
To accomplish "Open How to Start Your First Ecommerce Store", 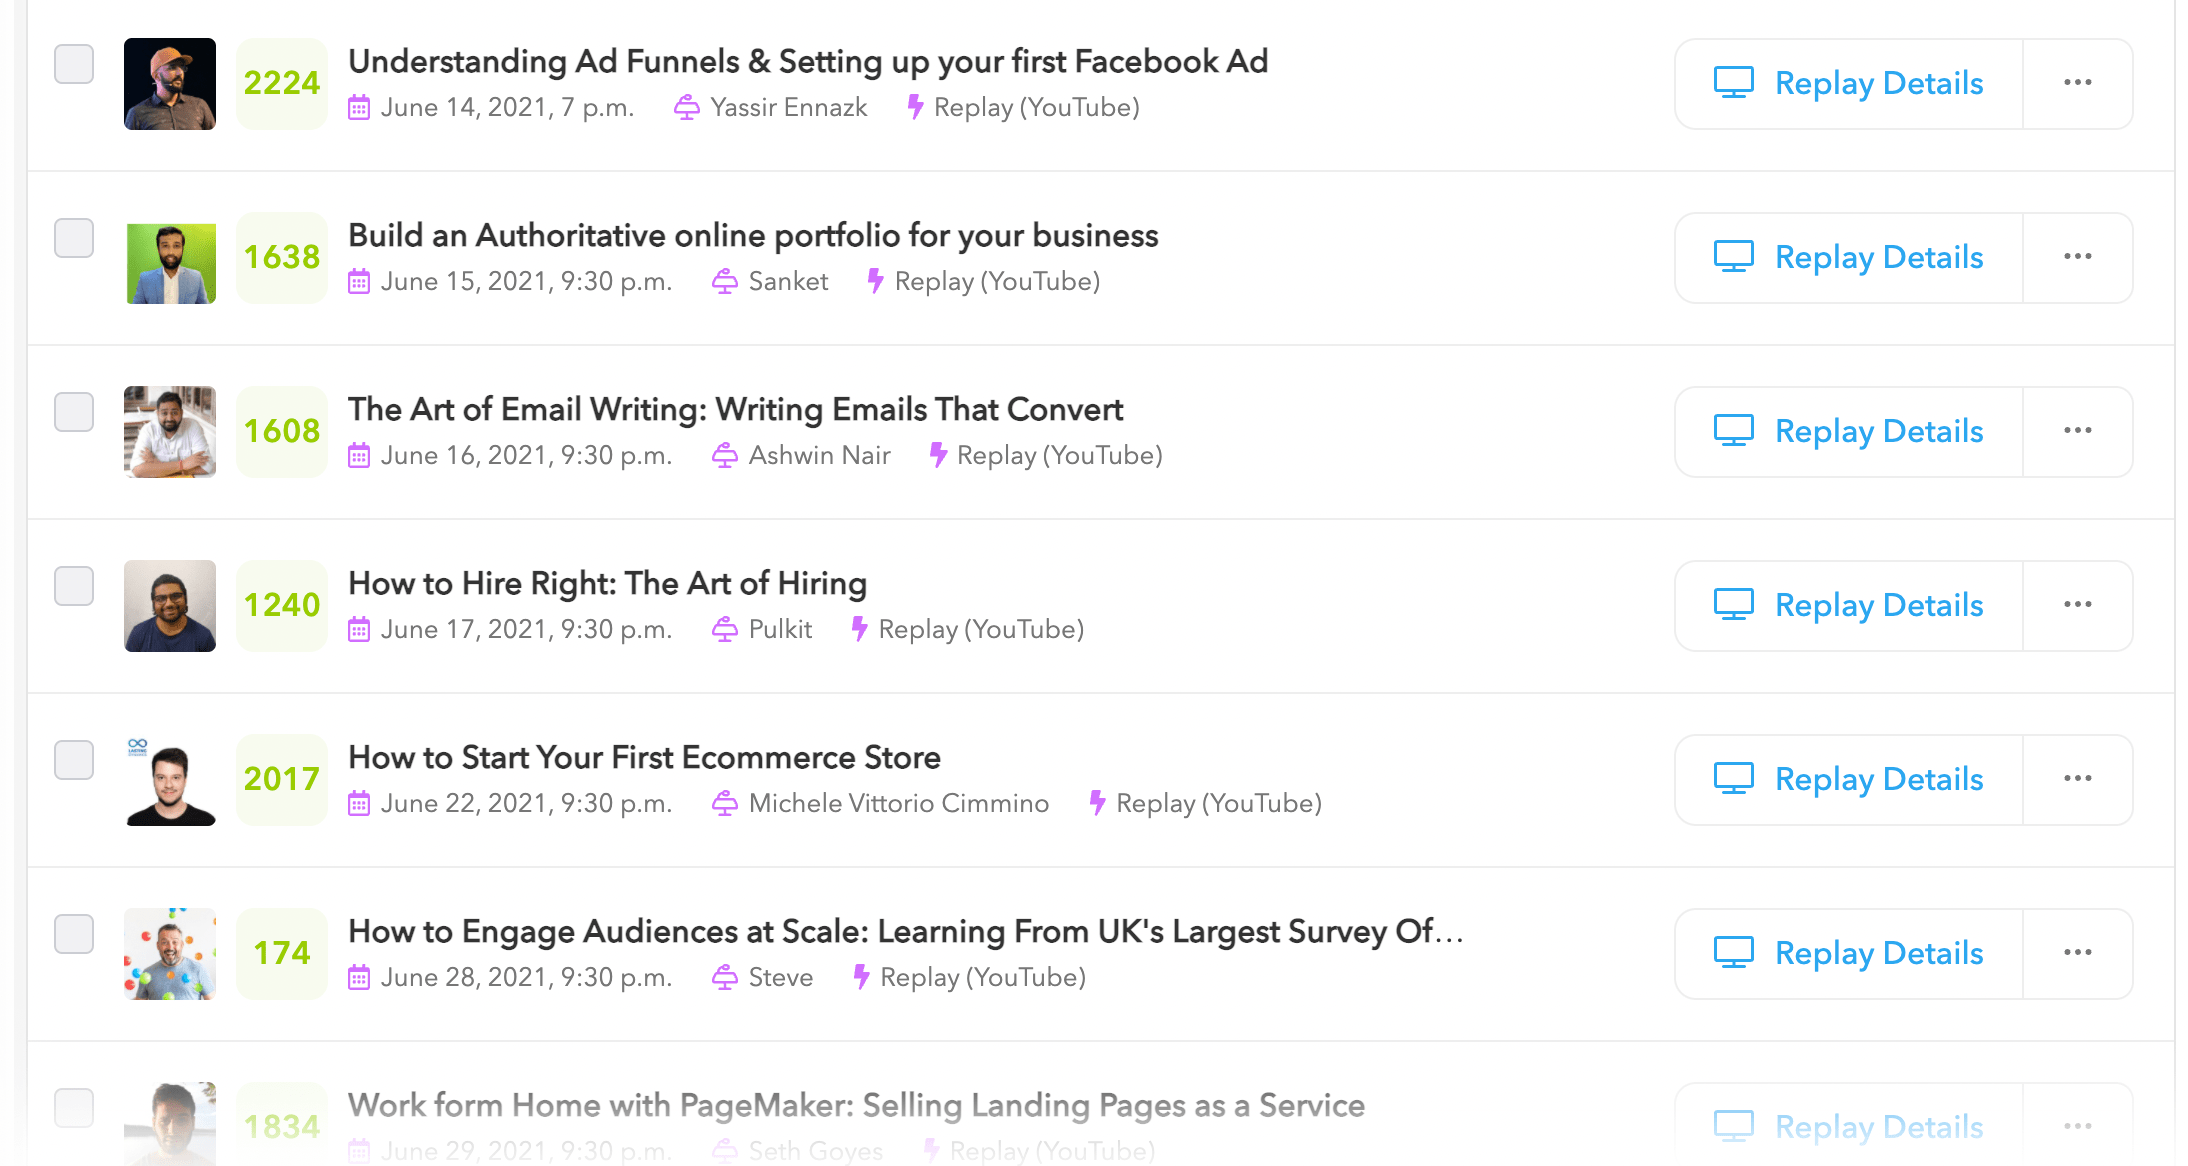I will [x=644, y=757].
